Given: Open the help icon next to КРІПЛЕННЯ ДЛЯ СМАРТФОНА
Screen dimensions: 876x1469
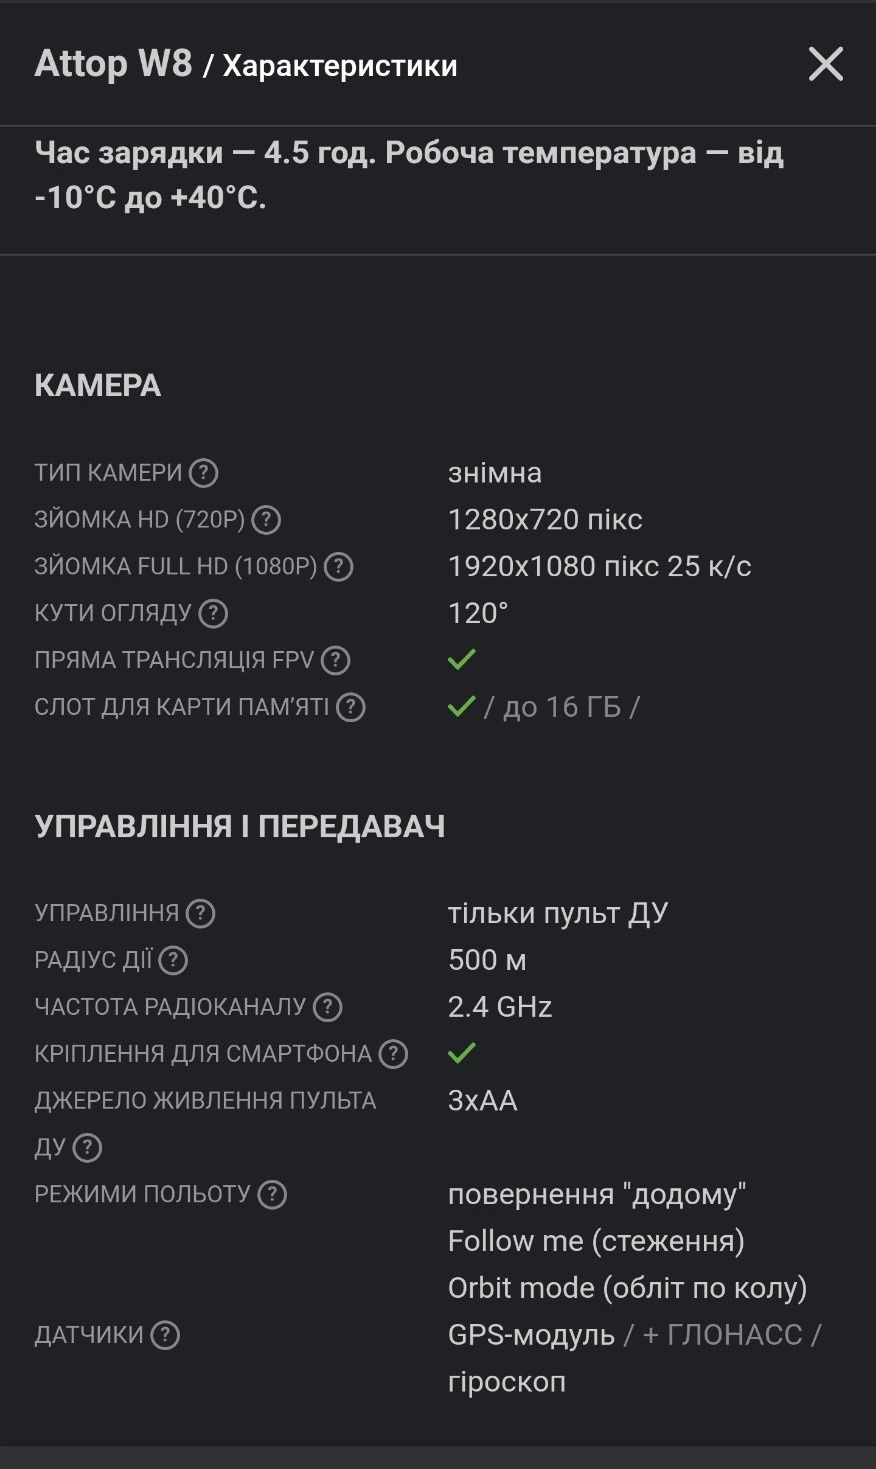Looking at the screenshot, I should point(393,1054).
